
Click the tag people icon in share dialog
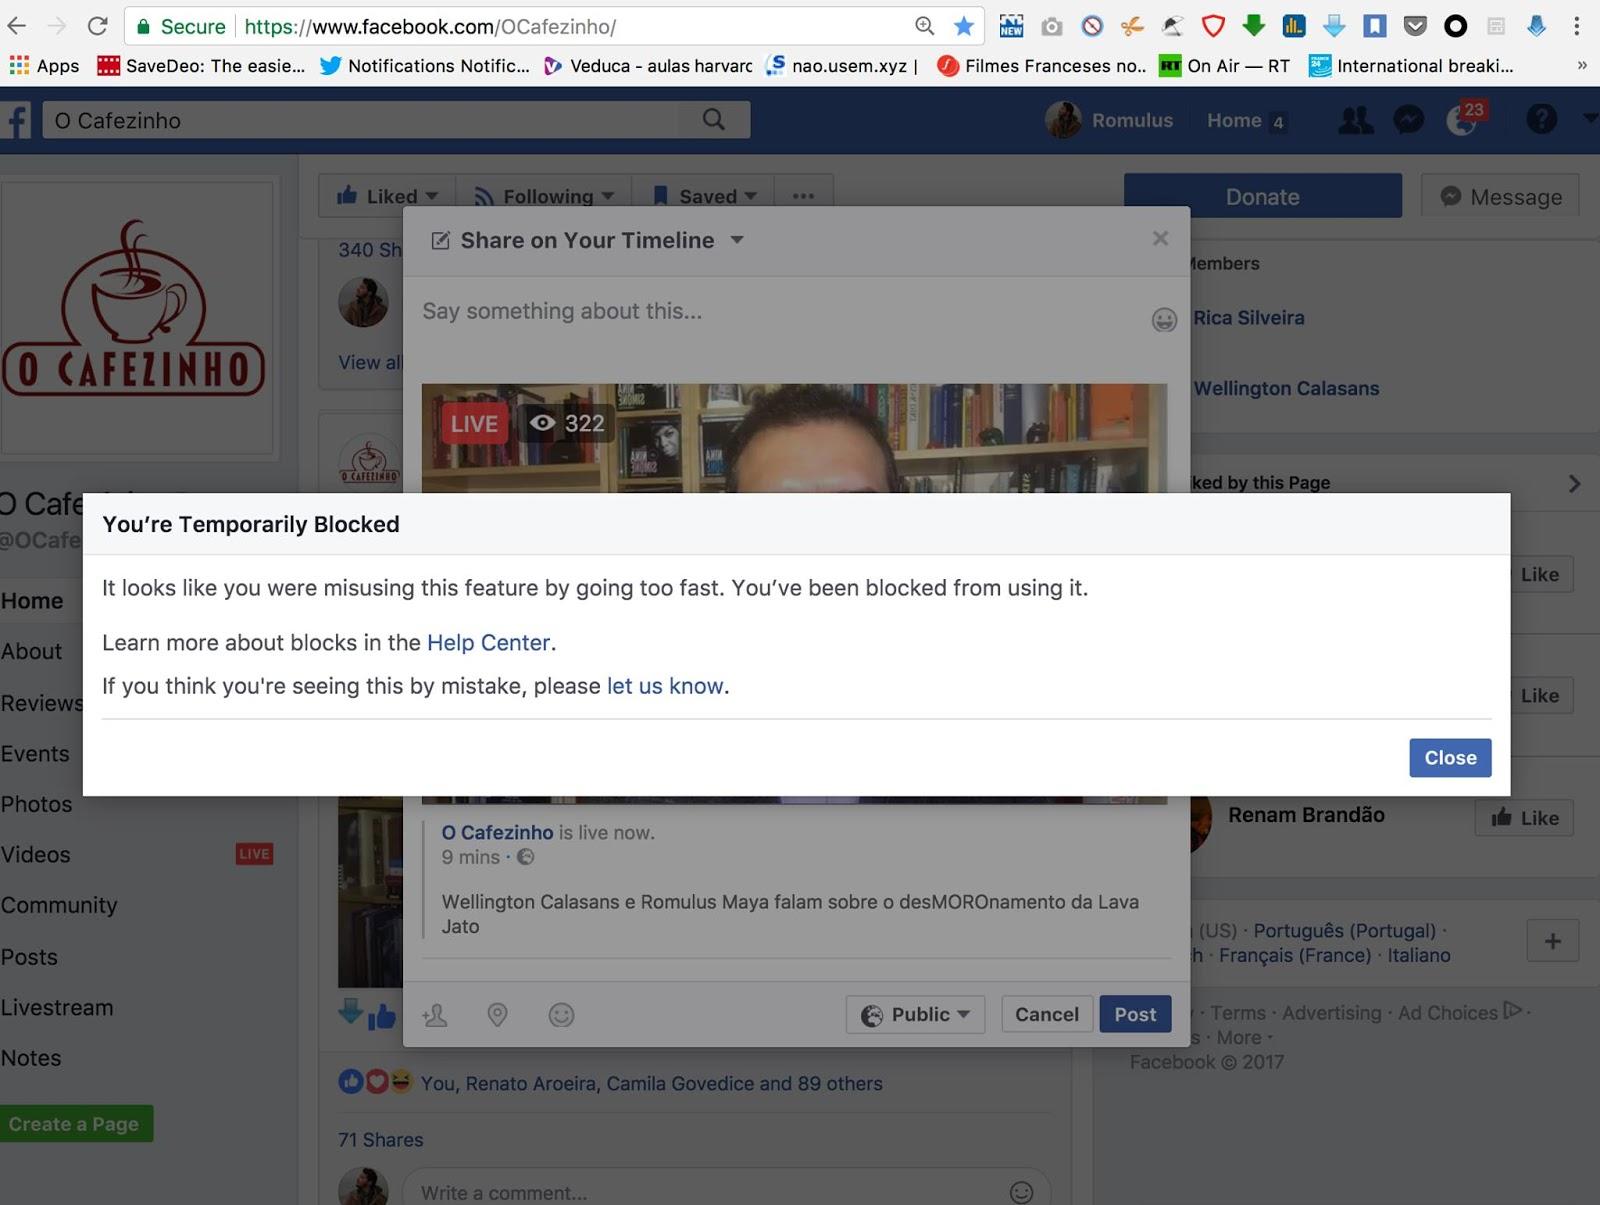click(435, 1015)
